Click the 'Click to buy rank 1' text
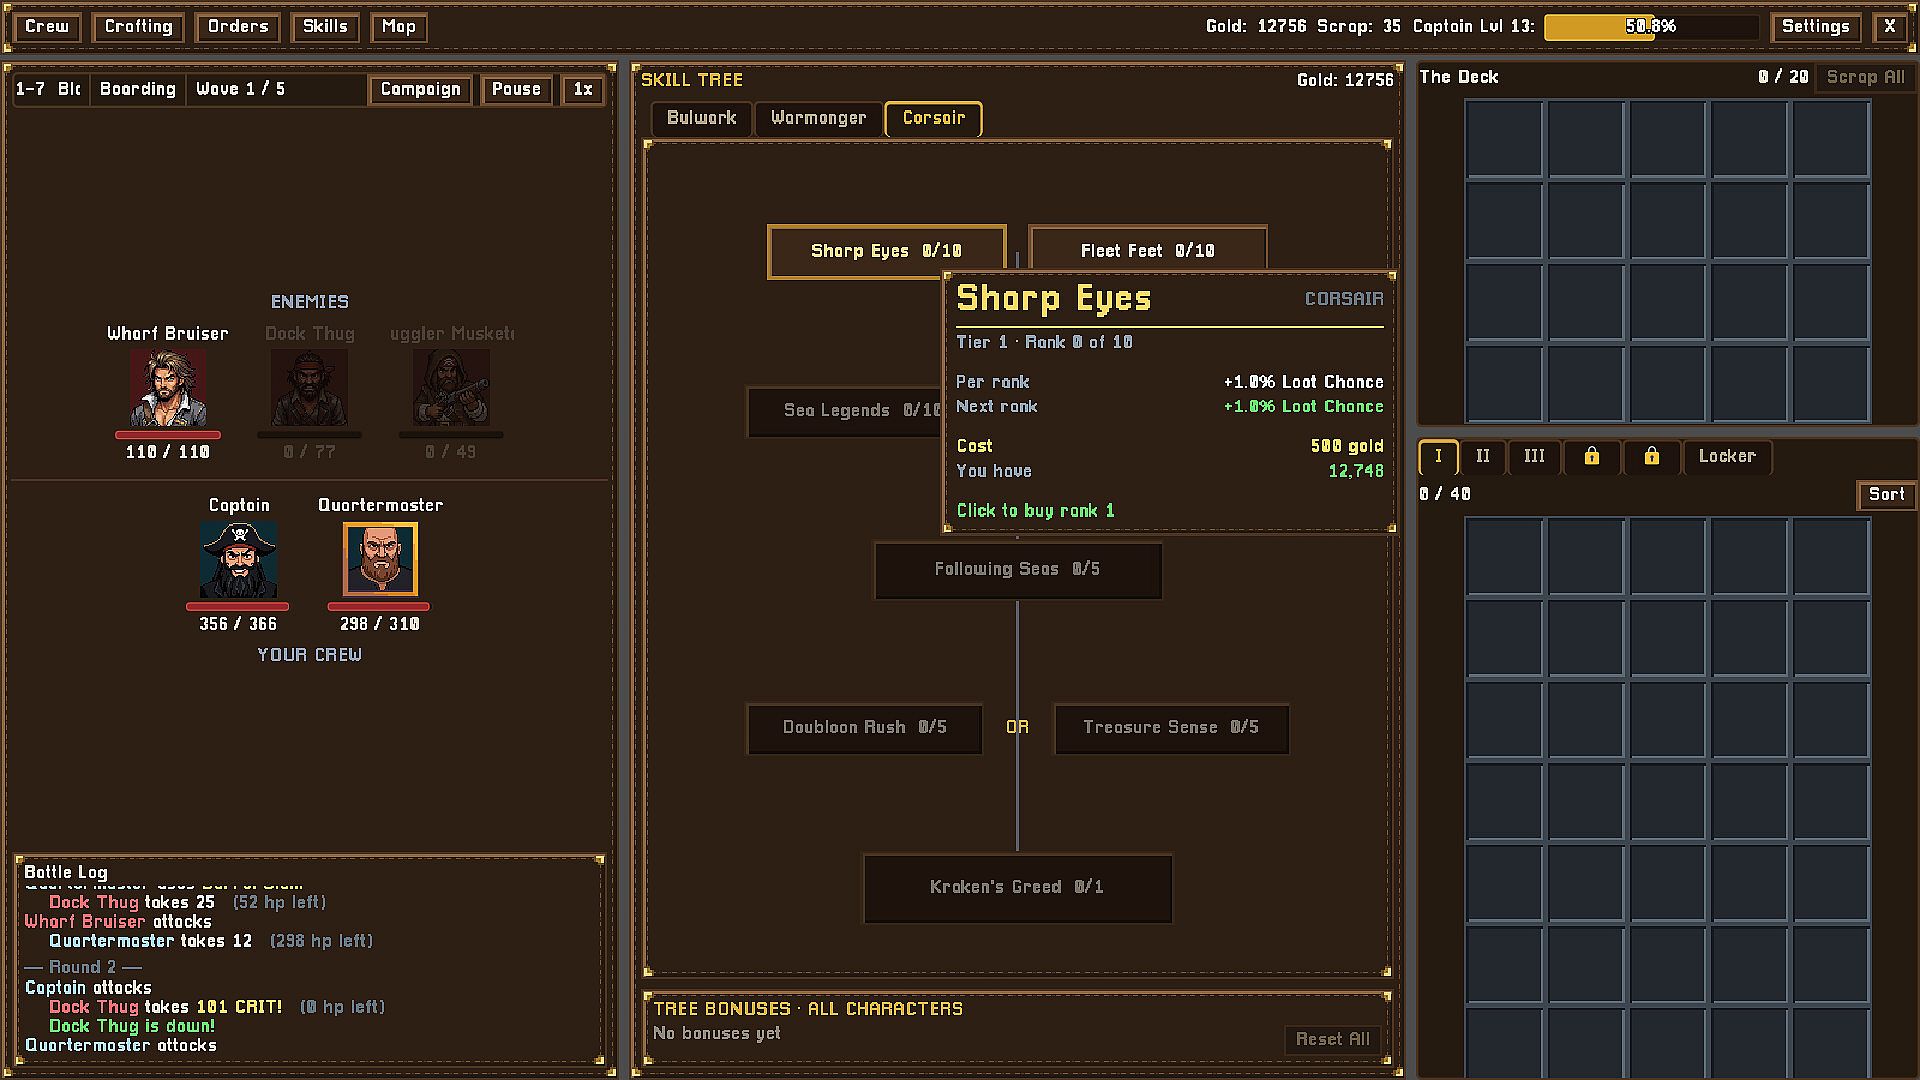Image resolution: width=1920 pixels, height=1080 pixels. pyautogui.click(x=1035, y=511)
